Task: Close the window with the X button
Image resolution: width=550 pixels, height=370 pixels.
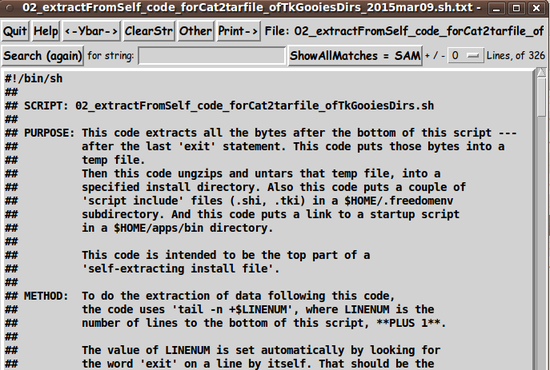Action: coord(536,8)
